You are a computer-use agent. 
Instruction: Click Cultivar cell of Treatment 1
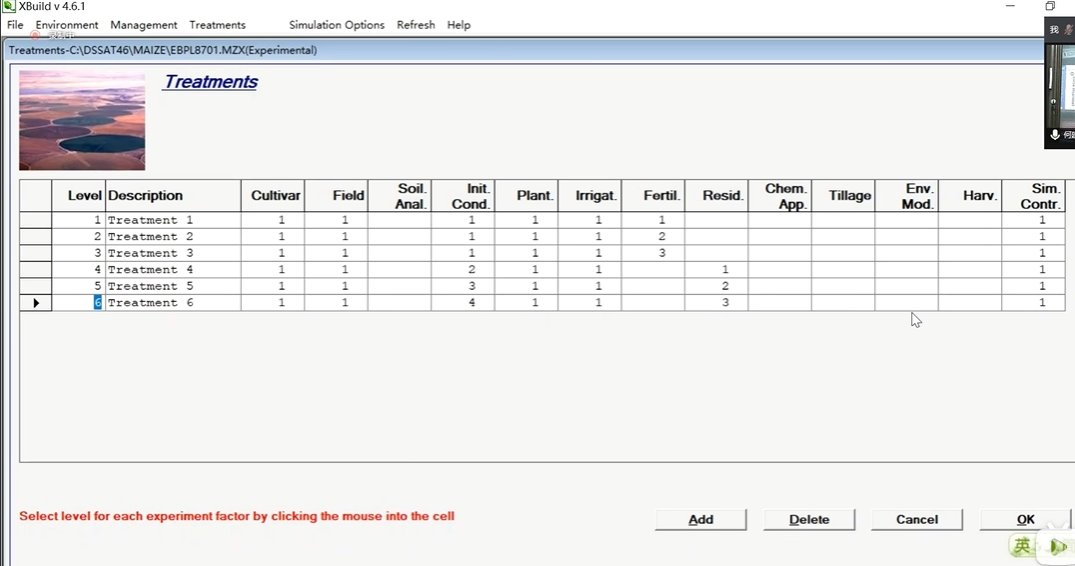[273, 220]
